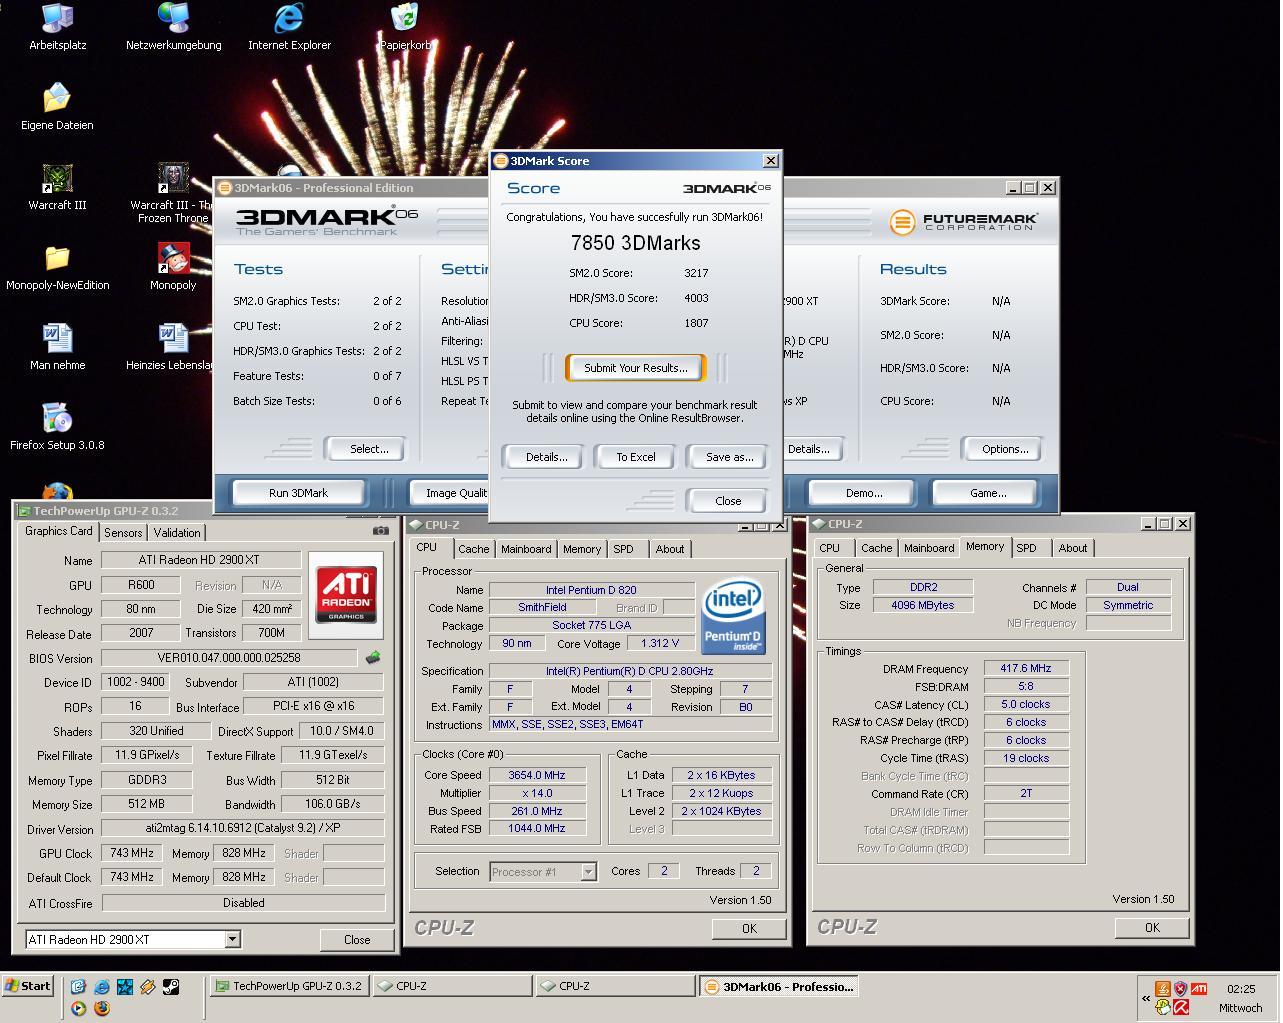The height and width of the screenshot is (1023, 1283).
Task: Open the Start menu
Action: (x=28, y=986)
